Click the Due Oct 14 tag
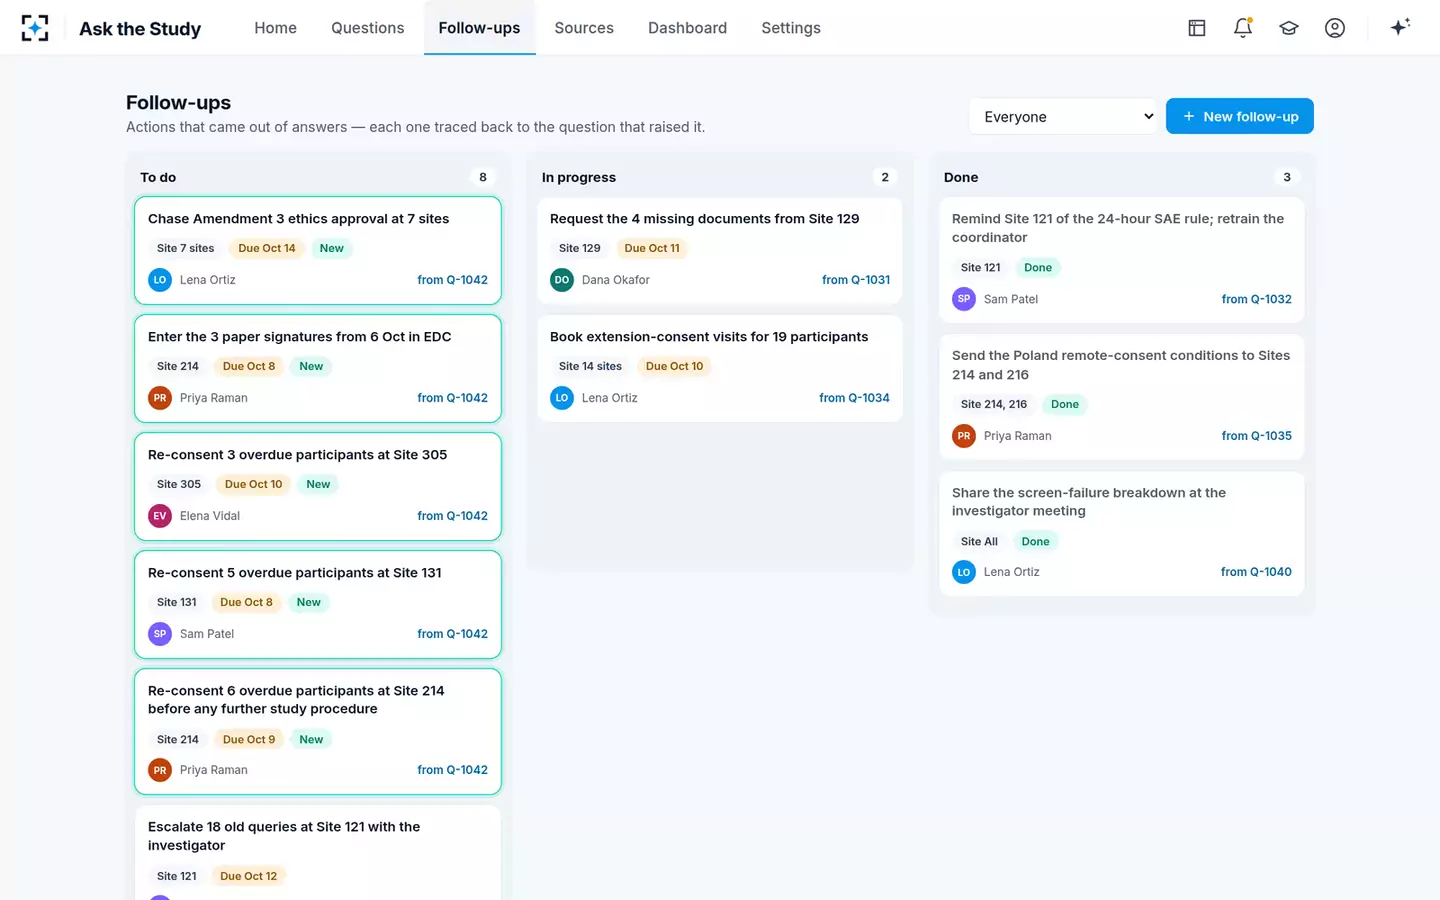1440x900 pixels. (x=267, y=248)
